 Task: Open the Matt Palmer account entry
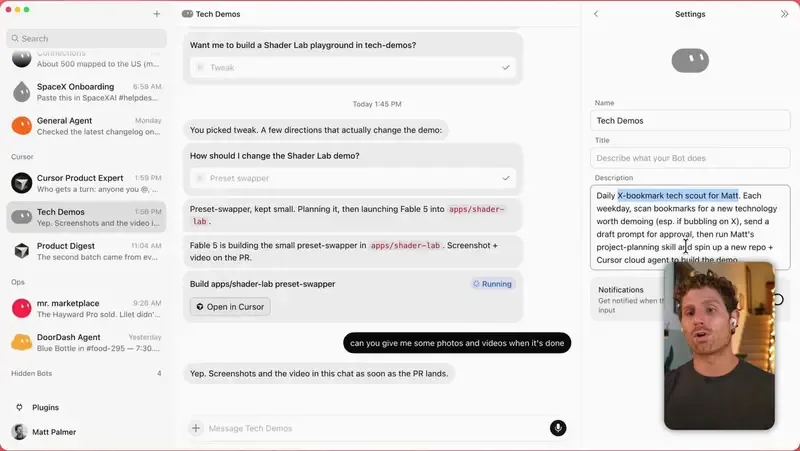pos(86,432)
